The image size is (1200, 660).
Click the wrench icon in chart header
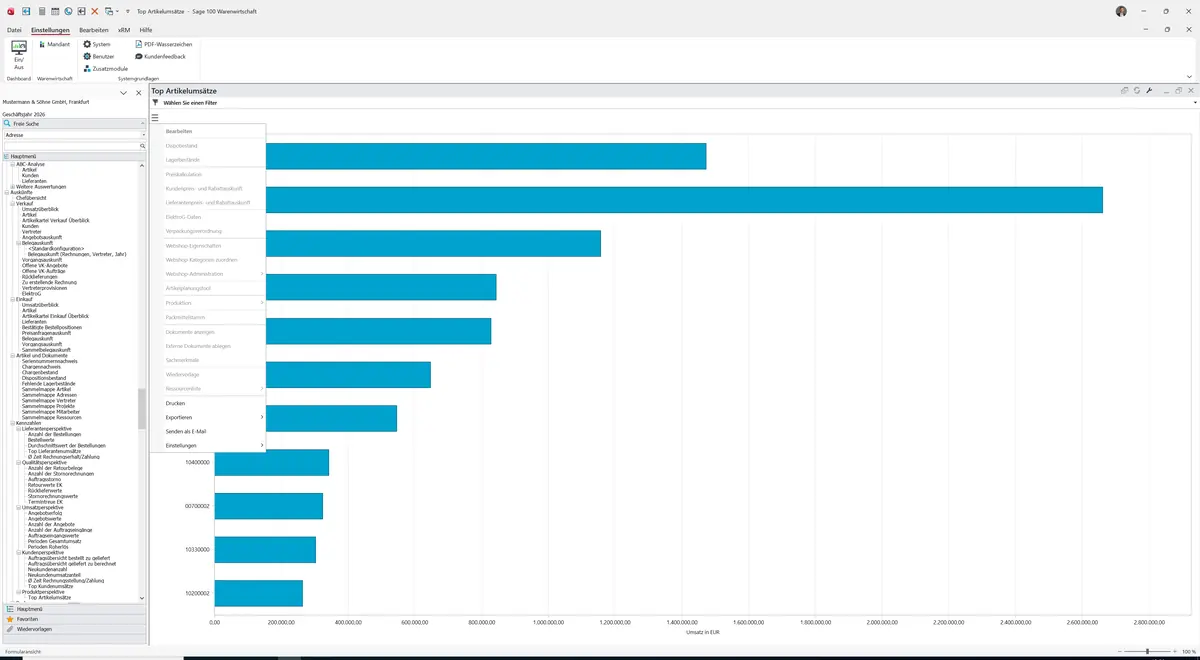1149,90
